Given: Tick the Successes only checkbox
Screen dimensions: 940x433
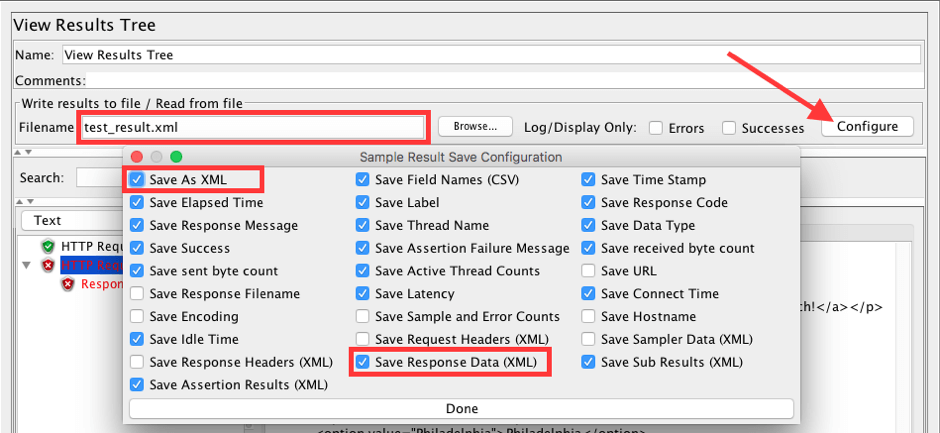Looking at the screenshot, I should [x=730, y=128].
